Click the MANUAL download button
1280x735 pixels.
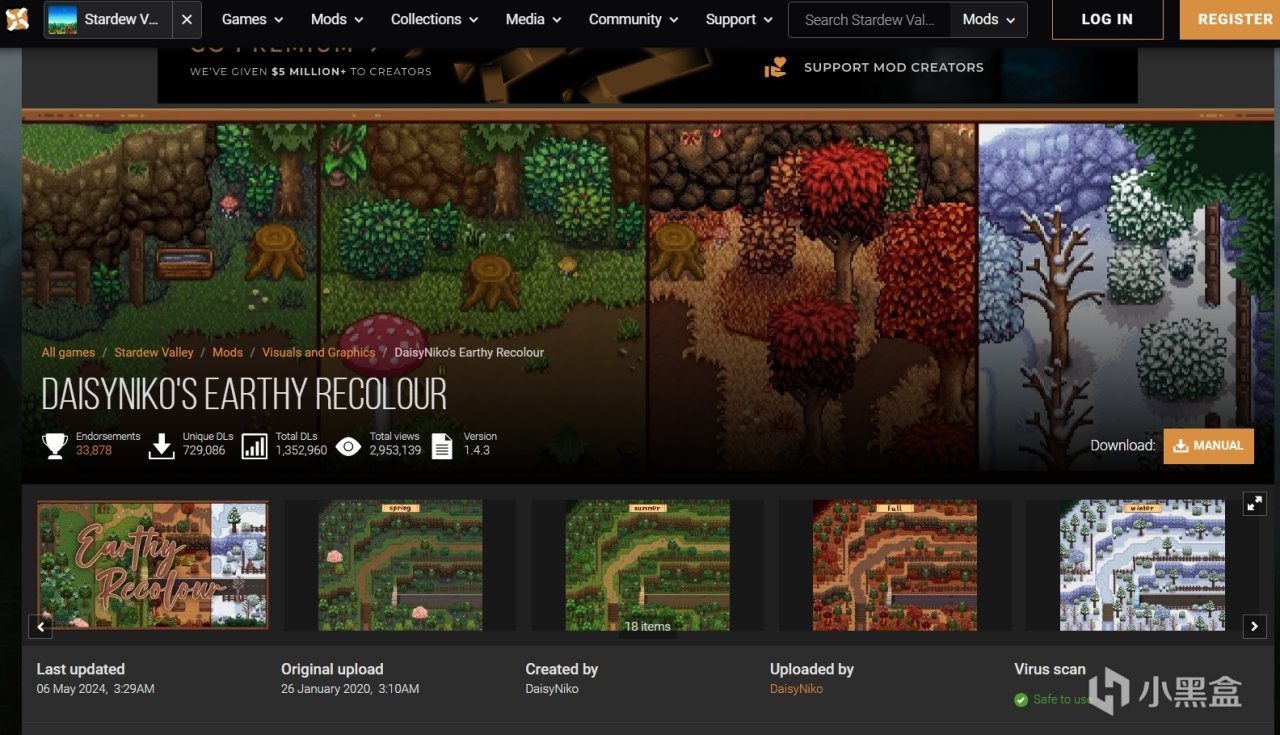[1208, 446]
